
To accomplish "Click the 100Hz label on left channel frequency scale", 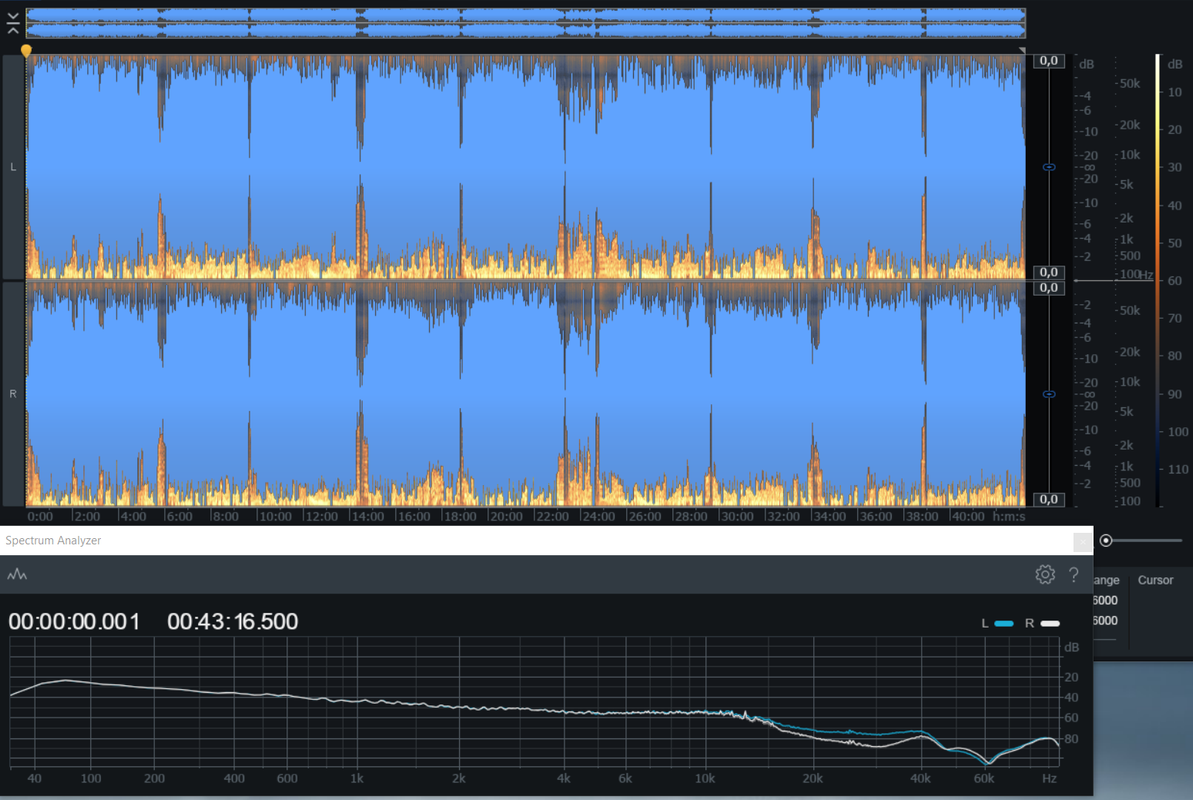I will (1137, 274).
